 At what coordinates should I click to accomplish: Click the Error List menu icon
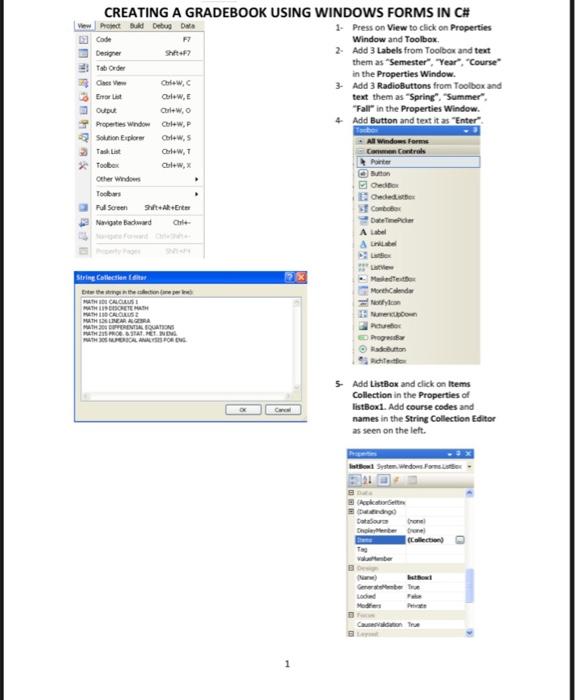coord(83,96)
